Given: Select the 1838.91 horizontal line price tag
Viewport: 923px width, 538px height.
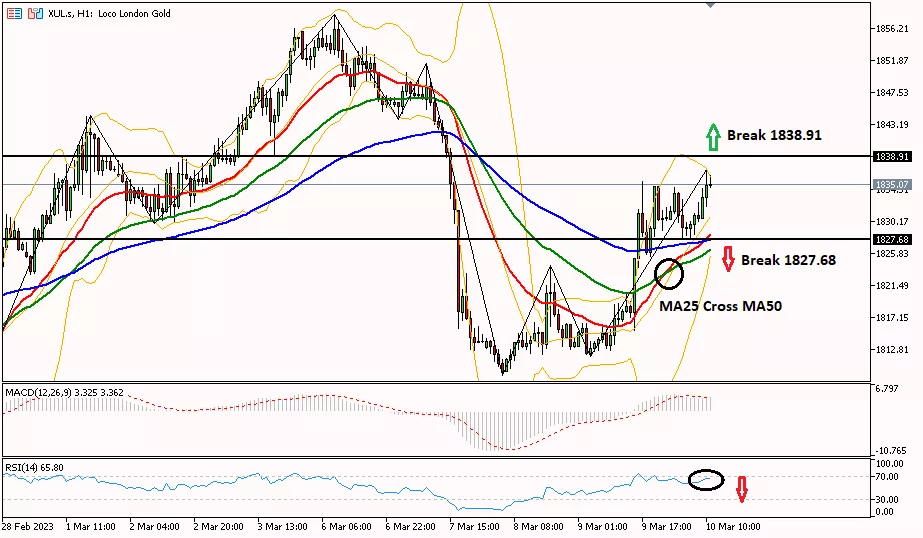Looking at the screenshot, I should pos(892,157).
